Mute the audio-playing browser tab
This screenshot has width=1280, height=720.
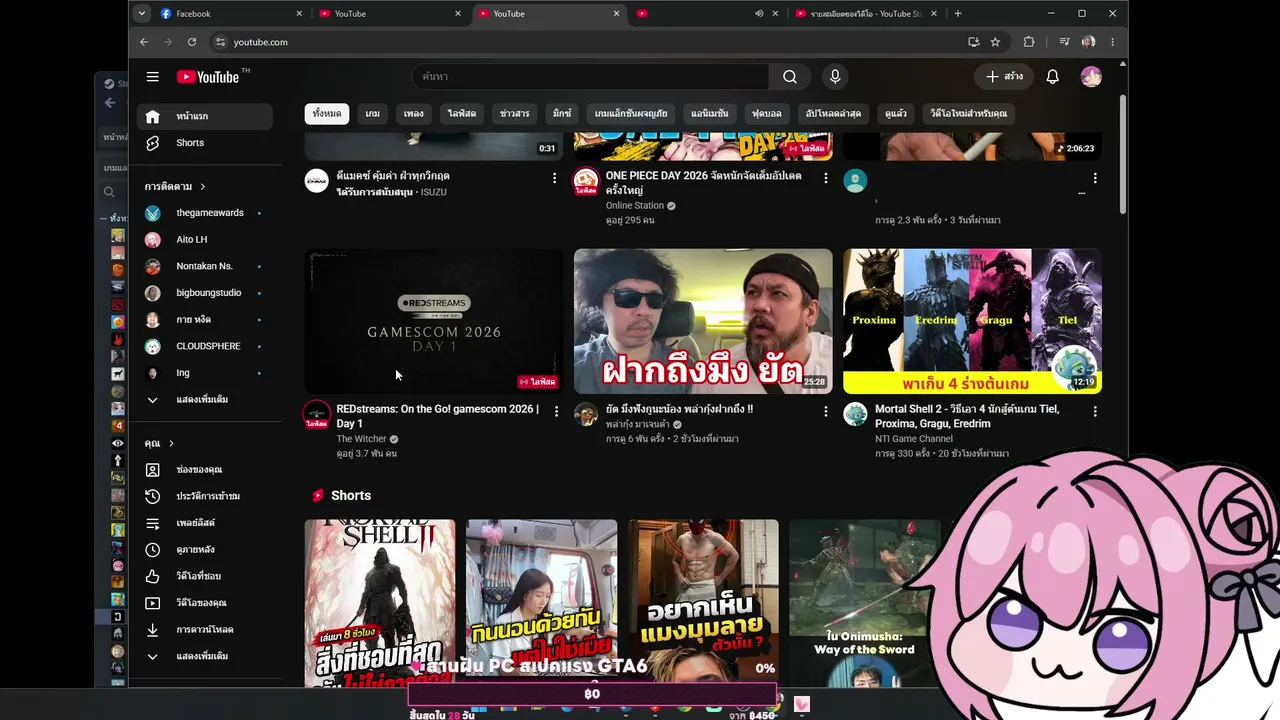(759, 14)
